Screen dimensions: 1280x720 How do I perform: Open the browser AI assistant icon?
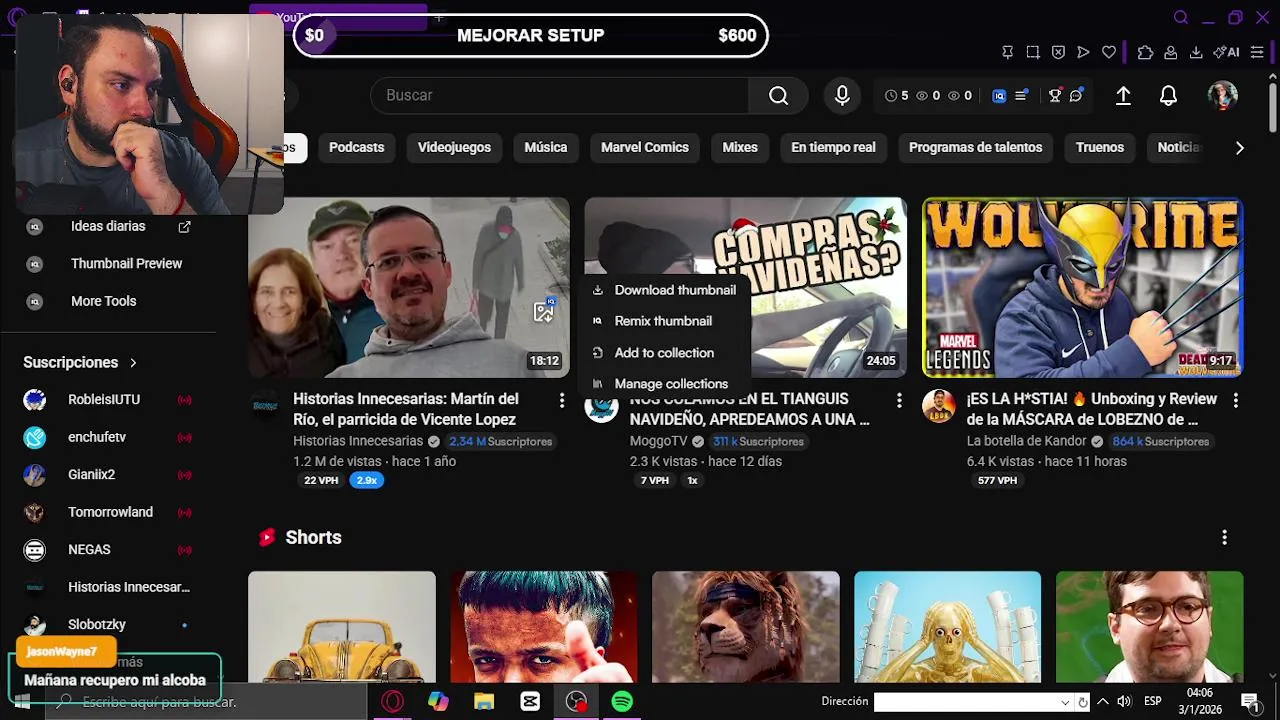1226,52
